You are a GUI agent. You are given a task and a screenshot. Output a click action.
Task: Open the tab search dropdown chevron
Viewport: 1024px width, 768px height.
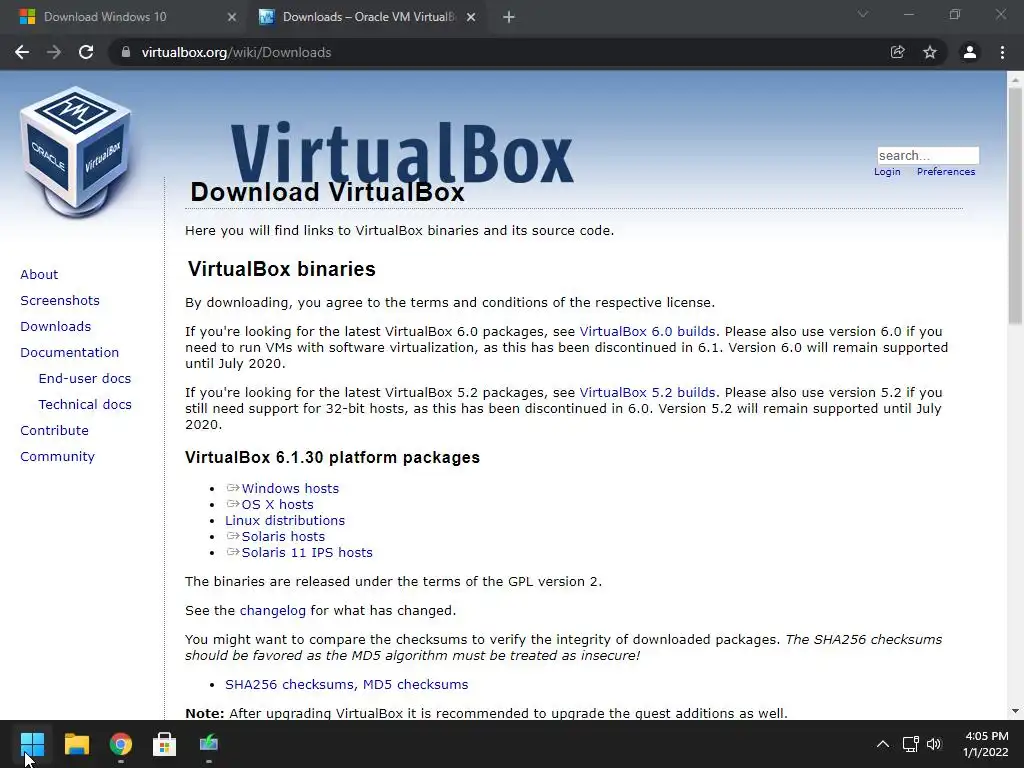pyautogui.click(x=863, y=14)
